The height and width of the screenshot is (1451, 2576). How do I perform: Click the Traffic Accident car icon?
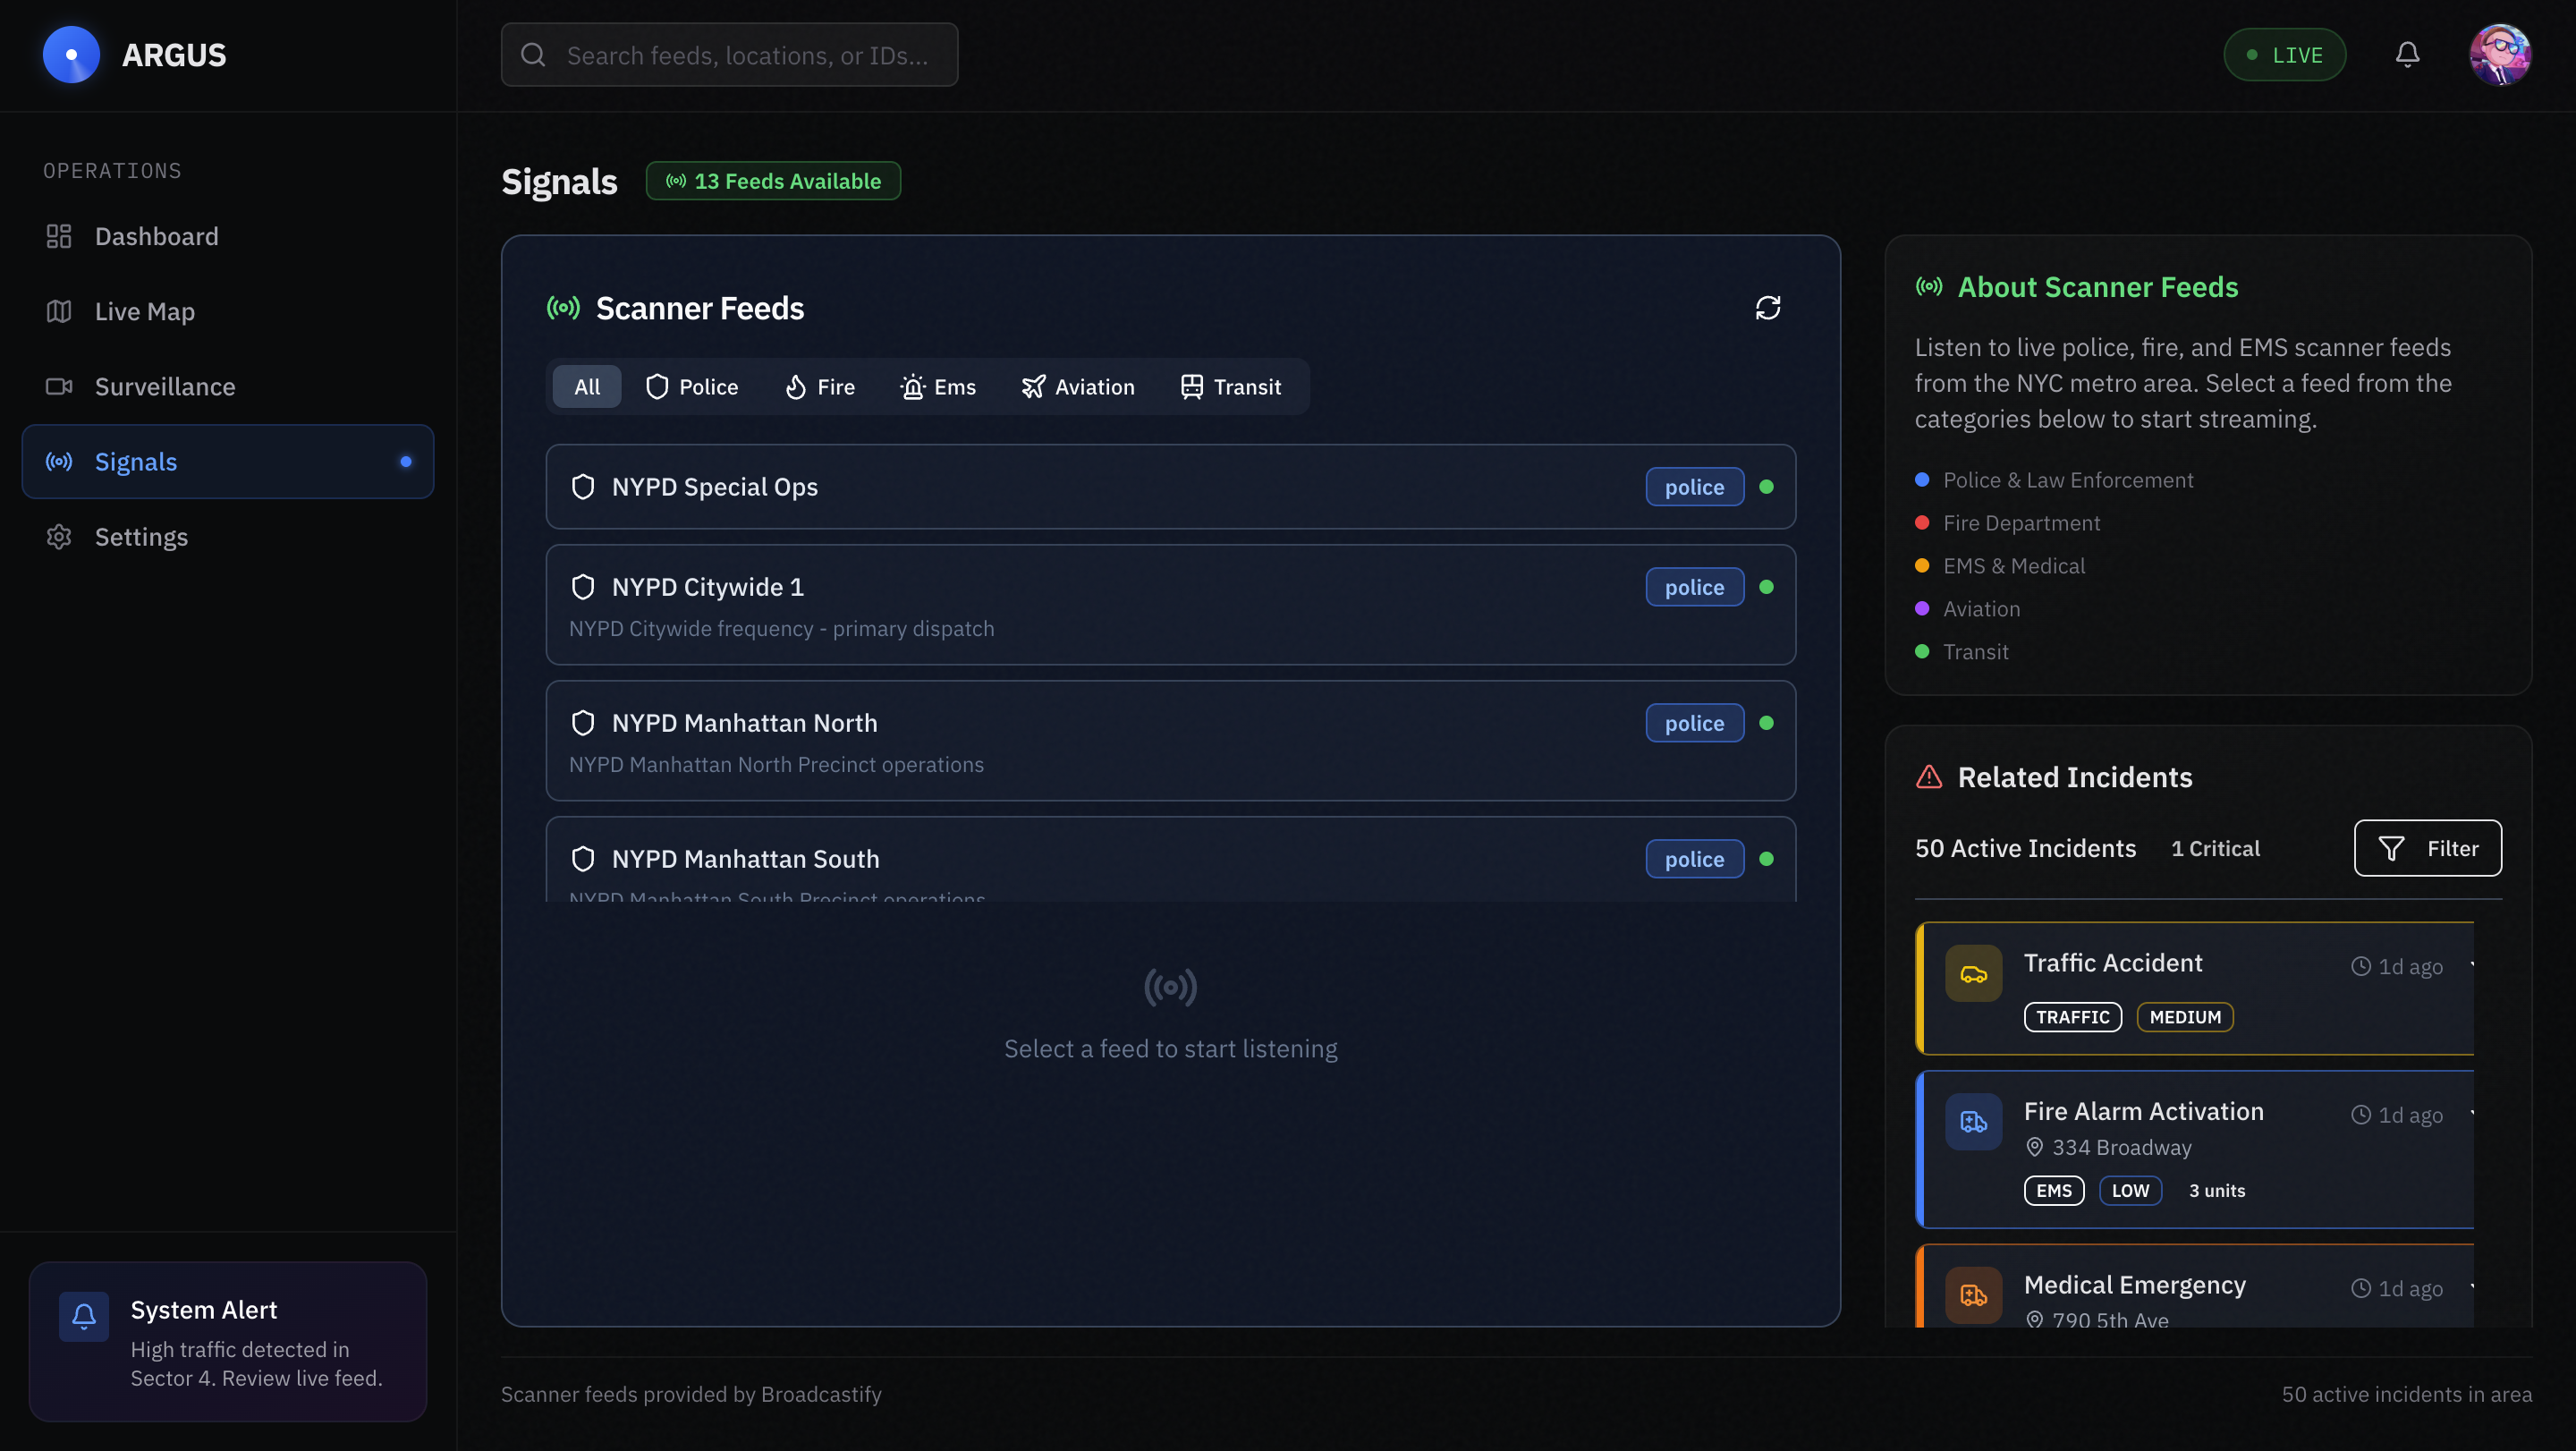(x=1973, y=973)
